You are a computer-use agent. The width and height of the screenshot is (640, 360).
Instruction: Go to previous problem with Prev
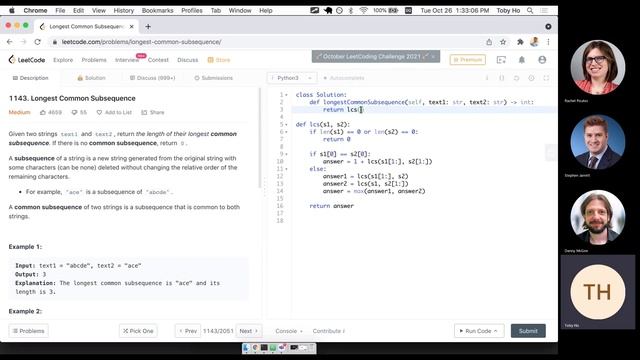188,331
